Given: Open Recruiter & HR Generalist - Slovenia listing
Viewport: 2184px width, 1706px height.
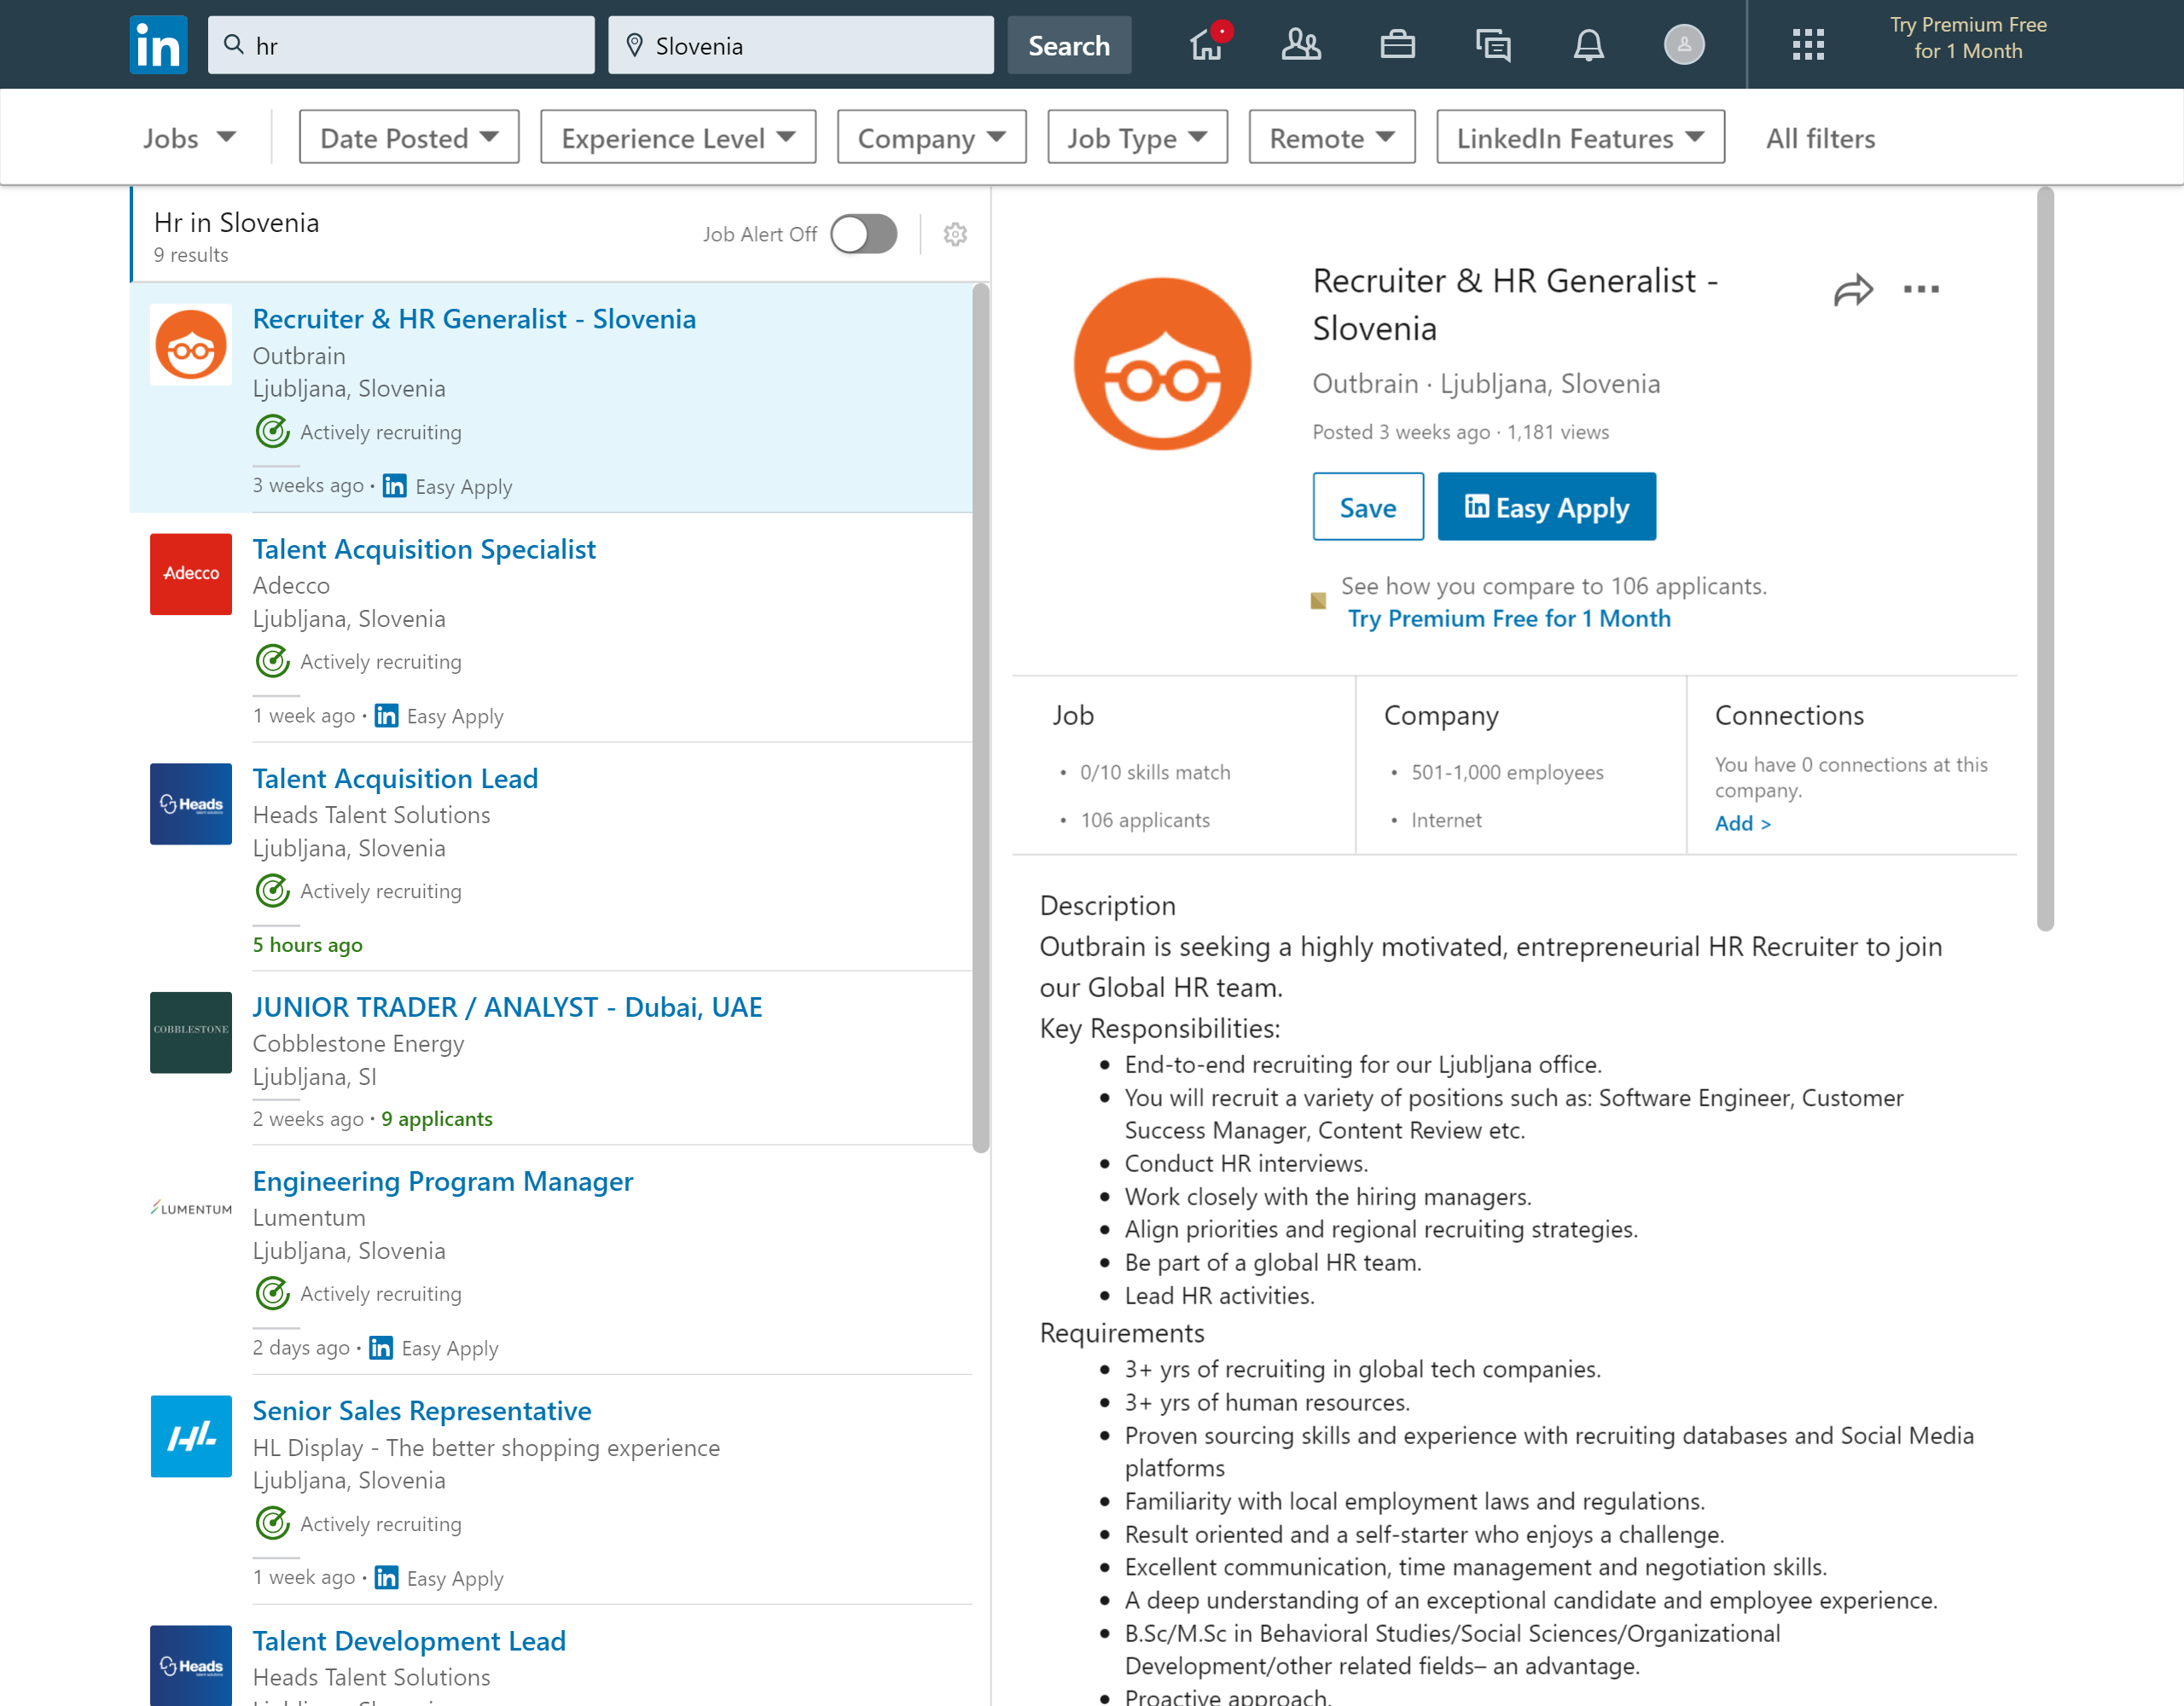Looking at the screenshot, I should tap(474, 319).
